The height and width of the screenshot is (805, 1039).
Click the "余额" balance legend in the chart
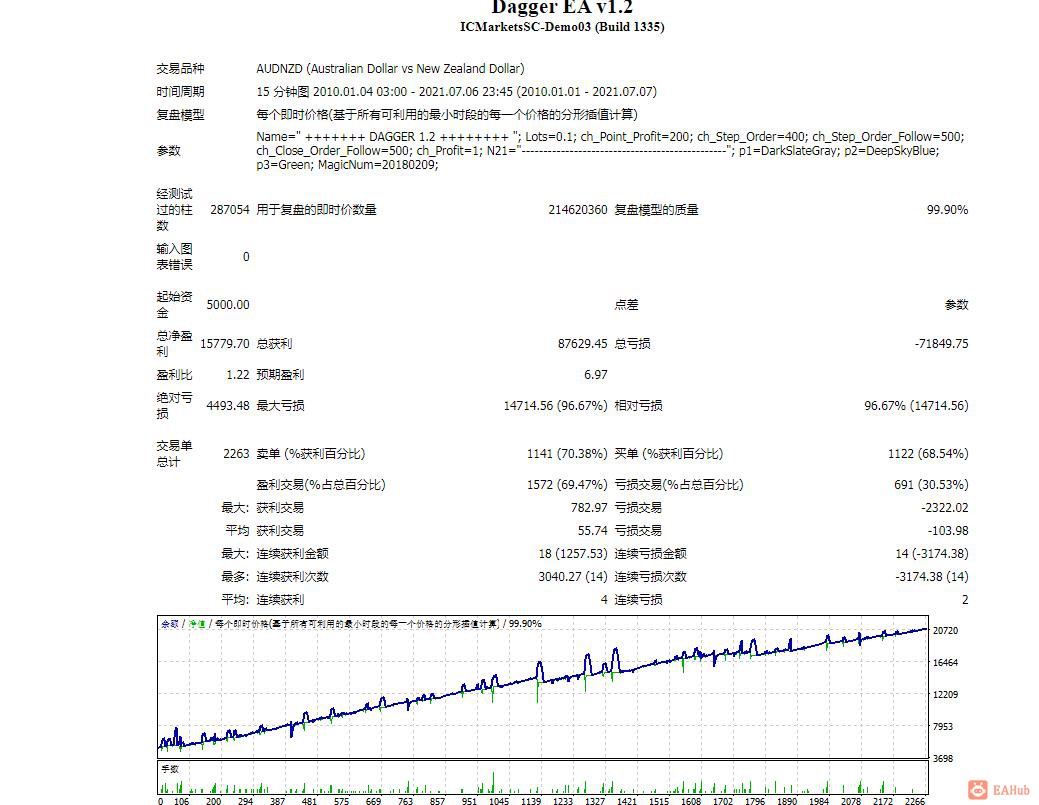point(170,623)
